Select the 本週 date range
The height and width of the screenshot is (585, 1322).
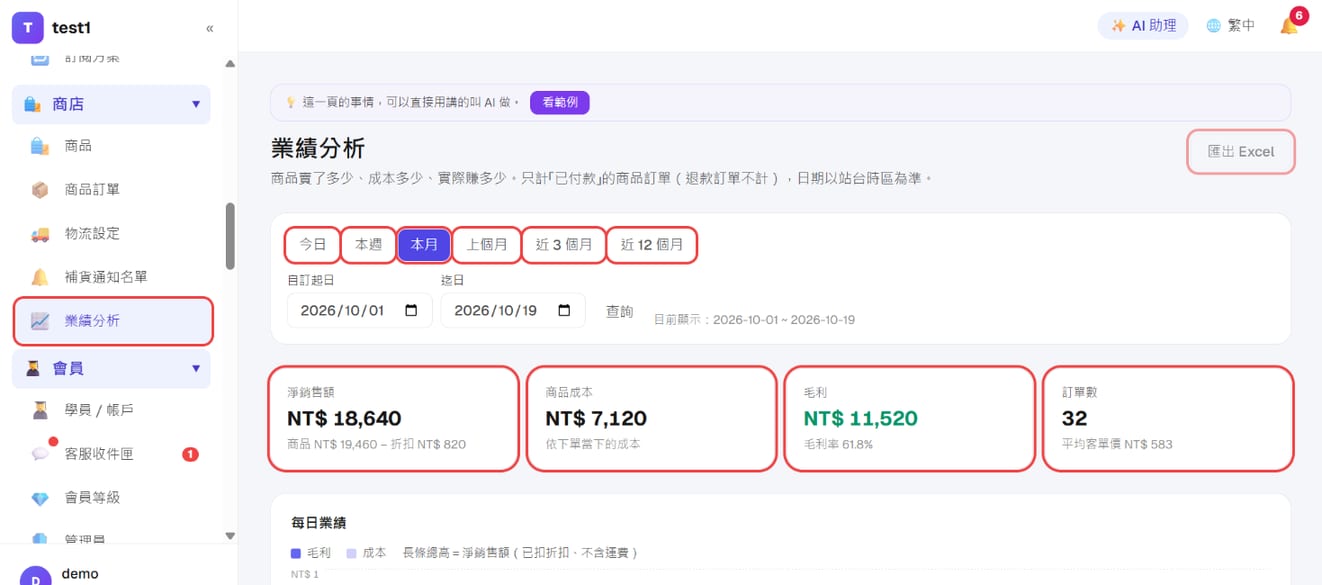pos(369,244)
